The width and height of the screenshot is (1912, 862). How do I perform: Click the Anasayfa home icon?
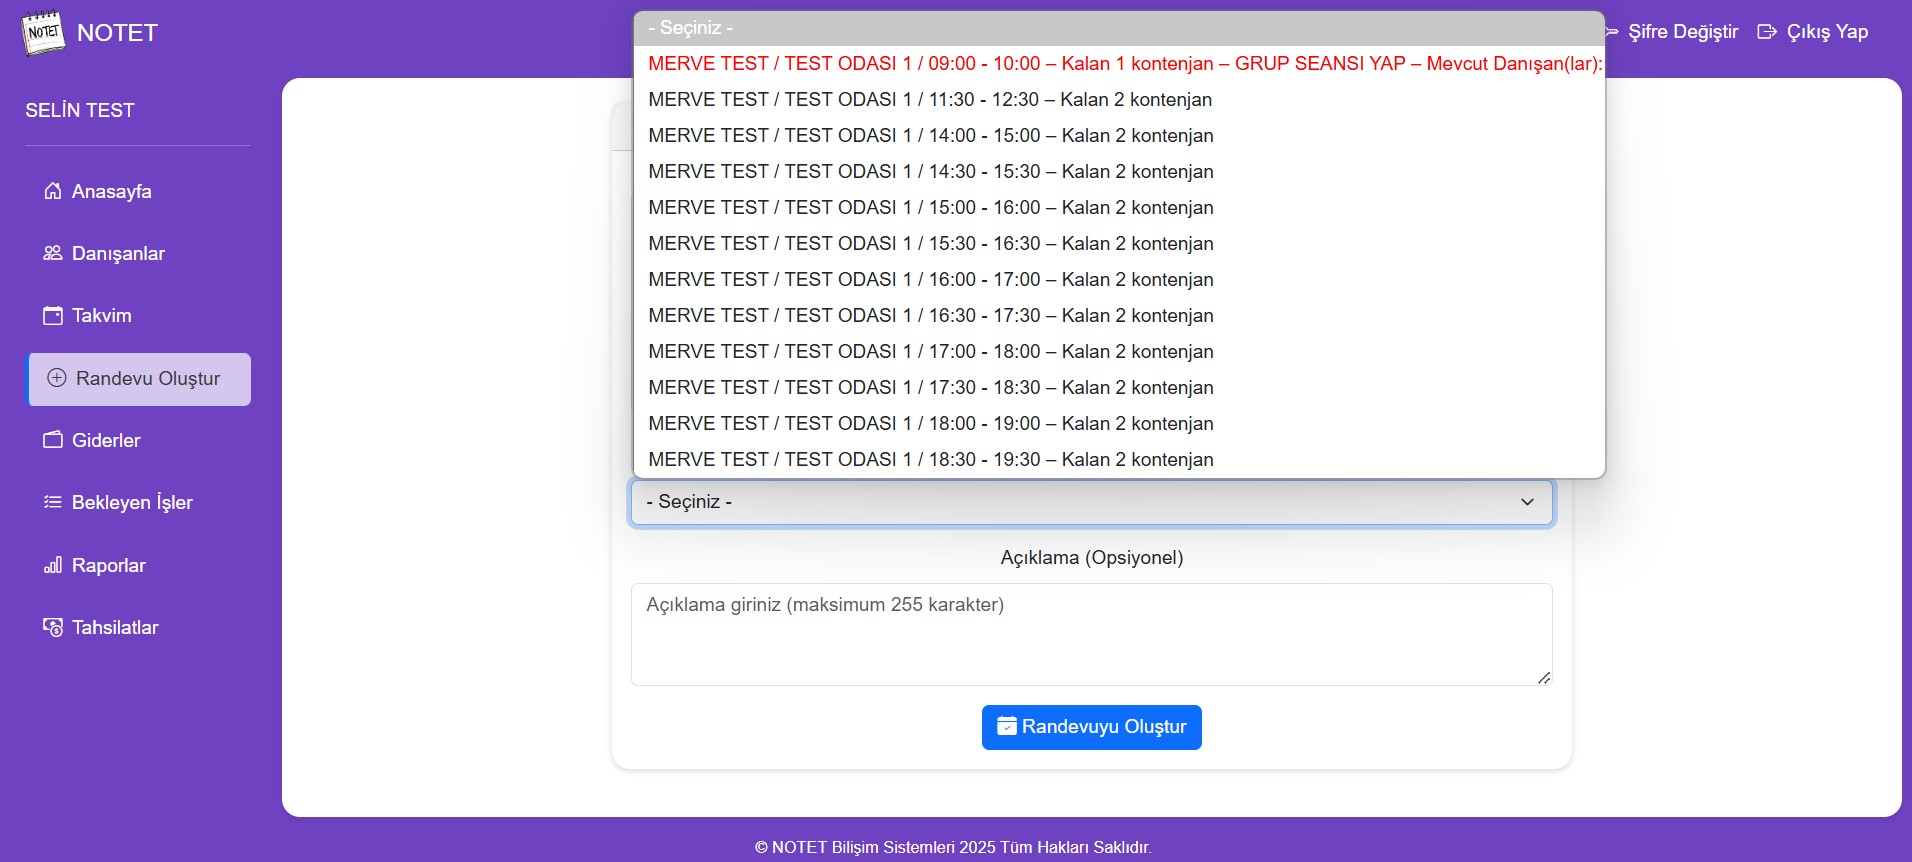coord(53,191)
